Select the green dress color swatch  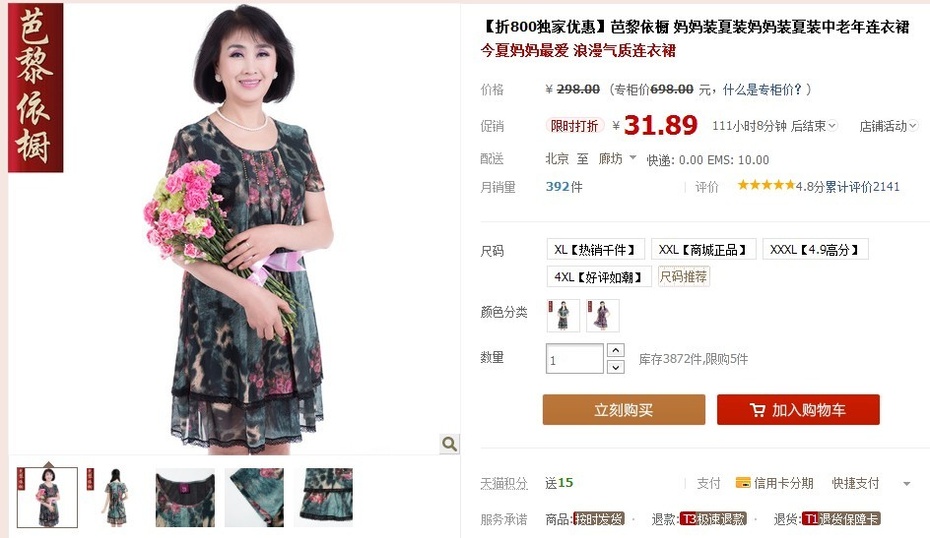pos(563,315)
